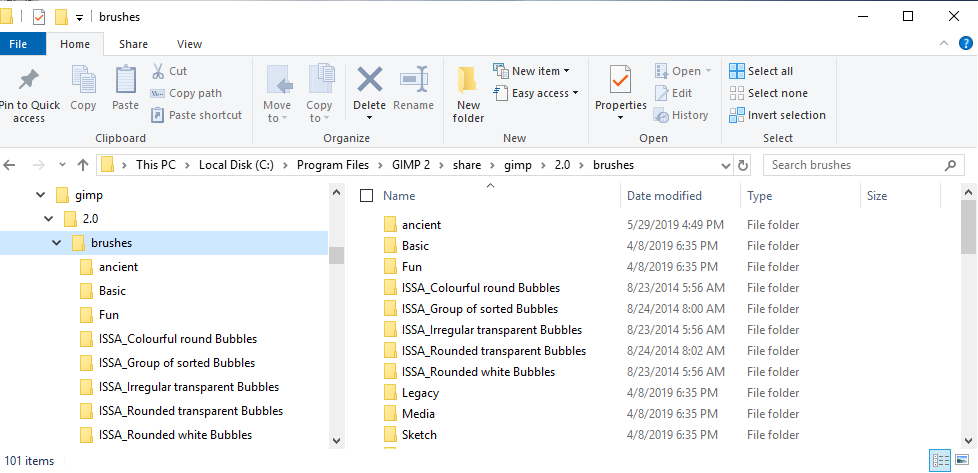
Task: Open the New item dropdown
Action: tap(531, 71)
